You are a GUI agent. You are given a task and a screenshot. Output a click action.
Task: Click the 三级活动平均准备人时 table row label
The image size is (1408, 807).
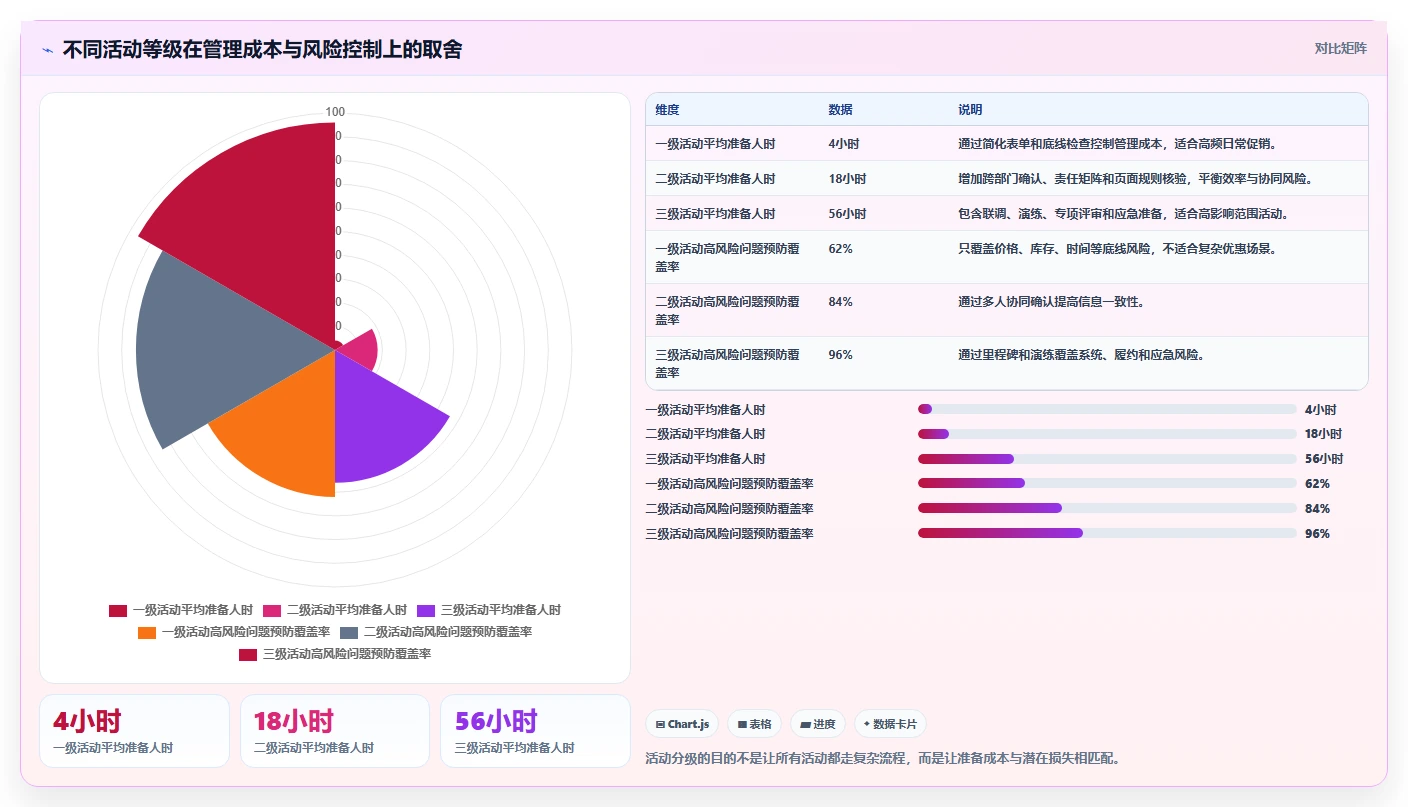(715, 214)
